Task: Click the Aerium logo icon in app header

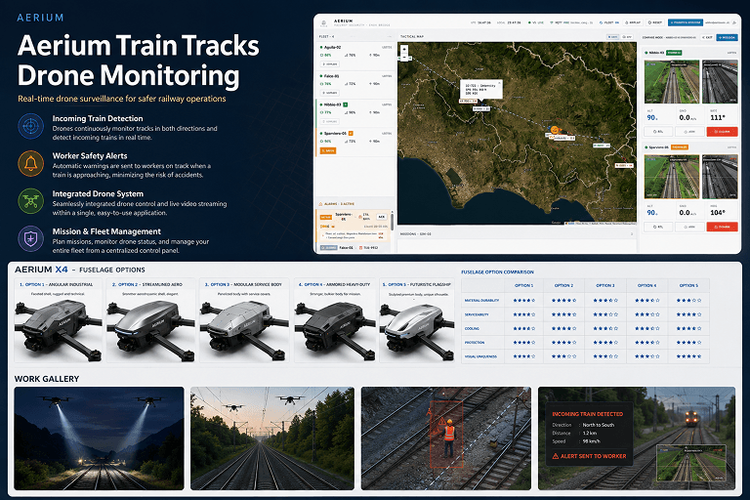Action: 323,23
